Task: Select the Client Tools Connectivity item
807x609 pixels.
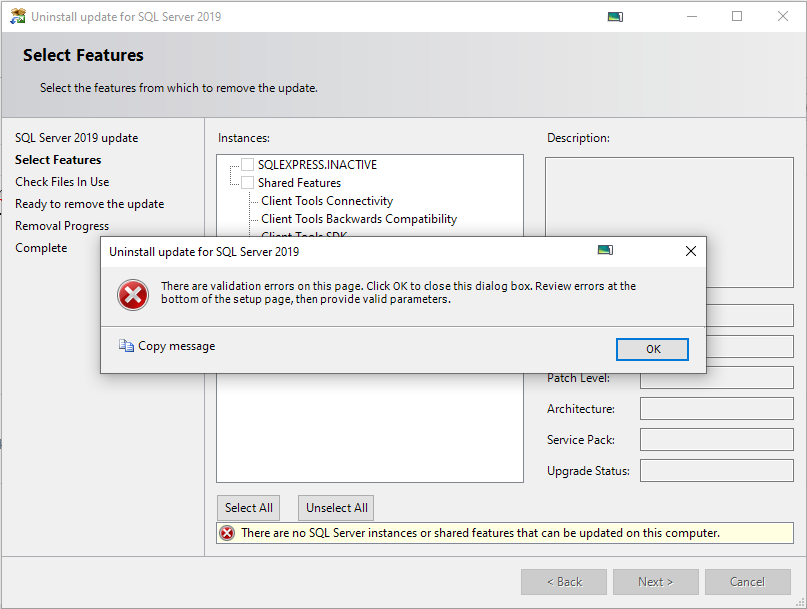Action: tap(327, 201)
